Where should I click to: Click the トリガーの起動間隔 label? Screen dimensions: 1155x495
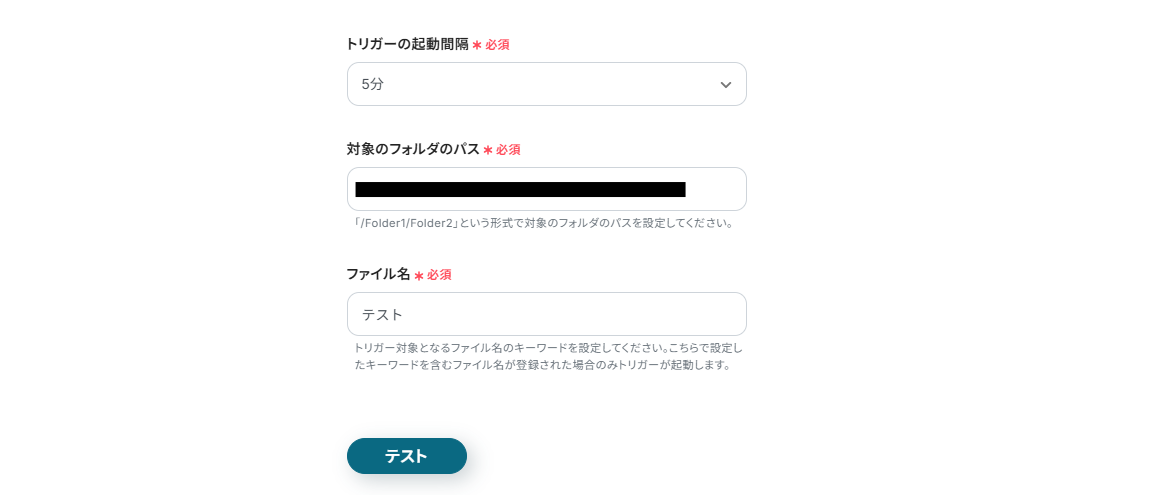click(407, 44)
